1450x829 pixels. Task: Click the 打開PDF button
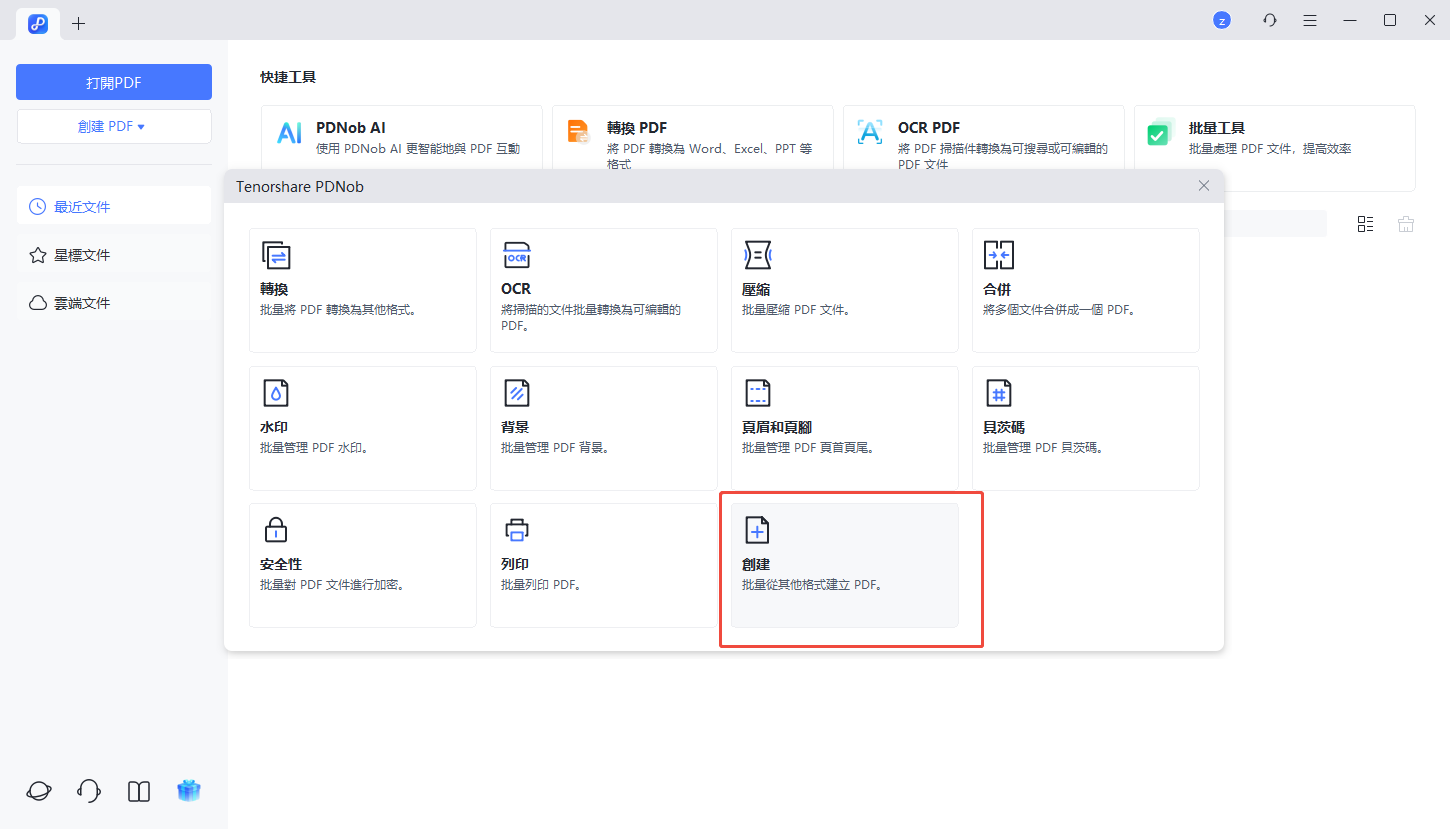(114, 82)
